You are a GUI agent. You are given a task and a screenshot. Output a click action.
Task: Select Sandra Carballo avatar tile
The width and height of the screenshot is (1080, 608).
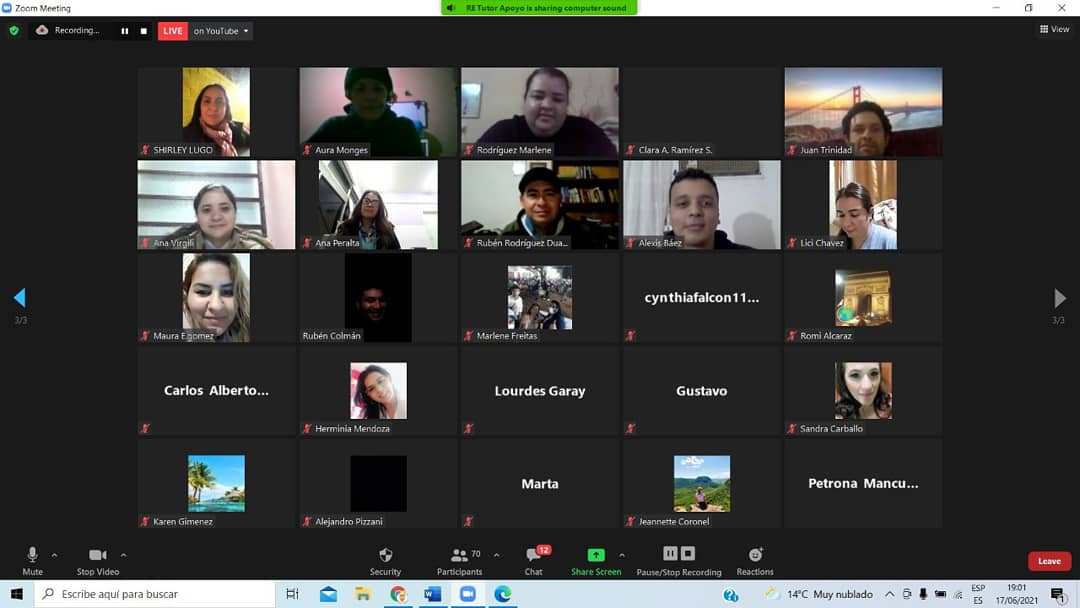click(x=863, y=390)
